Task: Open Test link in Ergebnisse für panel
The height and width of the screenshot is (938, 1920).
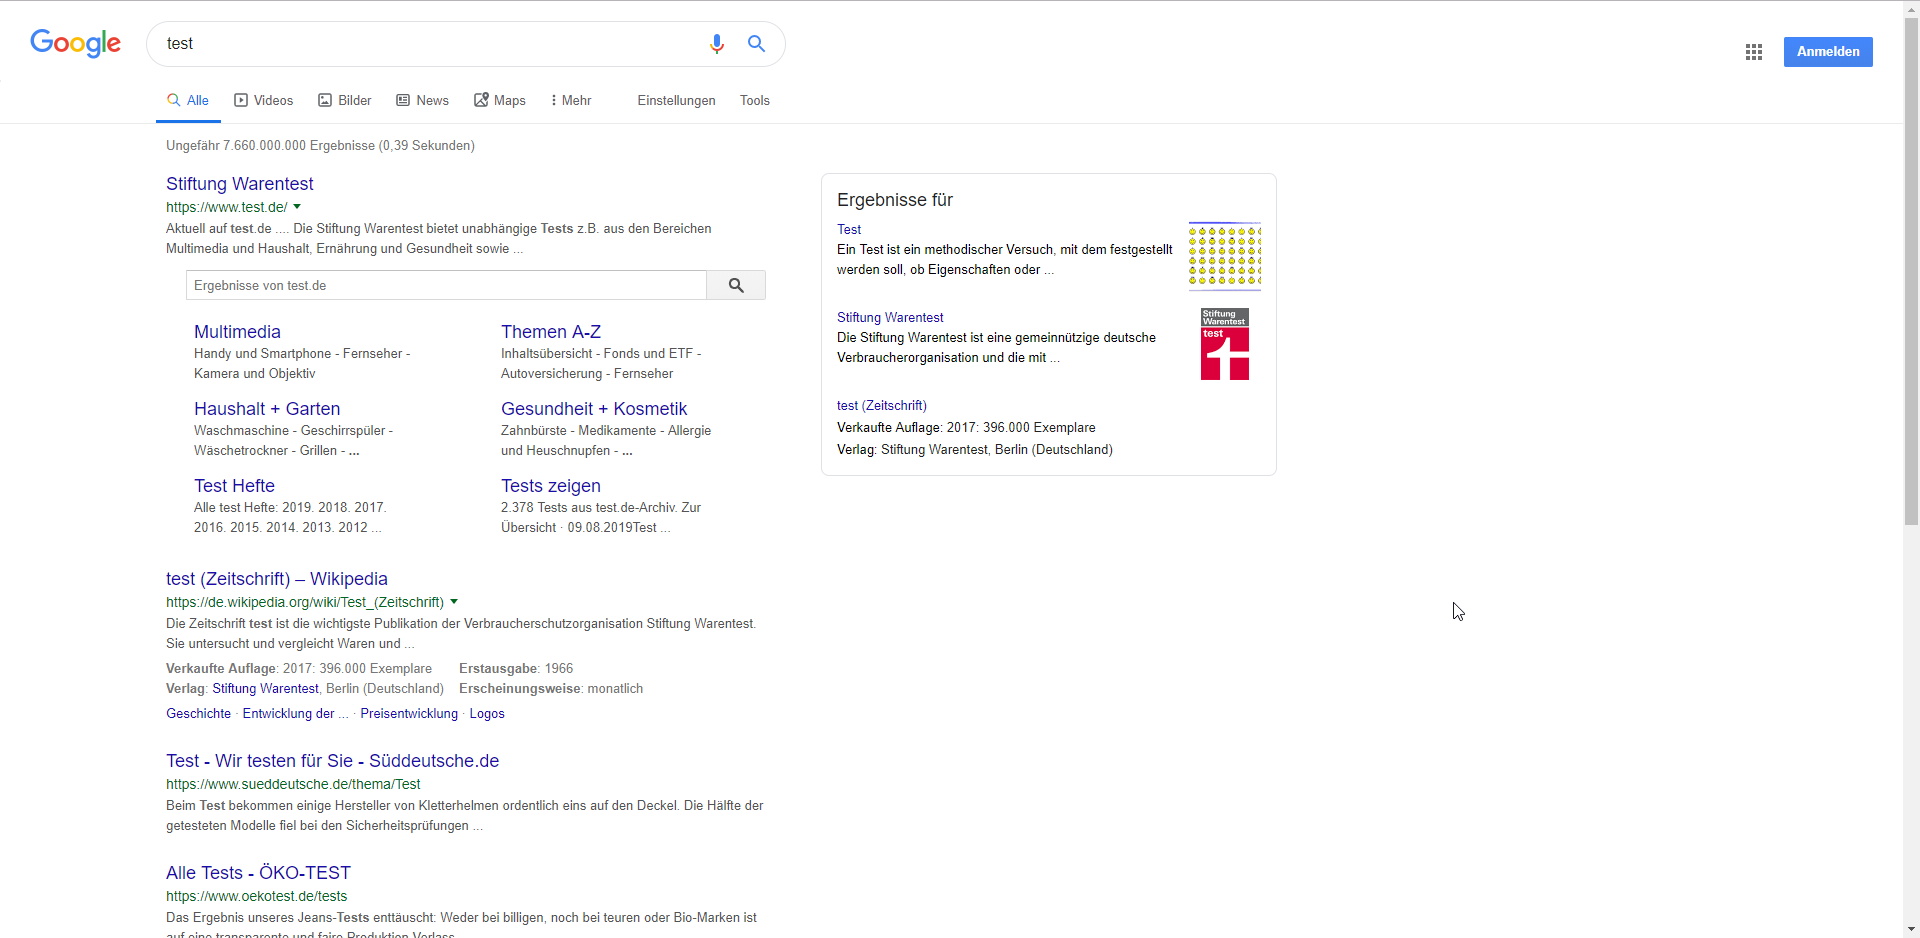Action: tap(849, 230)
